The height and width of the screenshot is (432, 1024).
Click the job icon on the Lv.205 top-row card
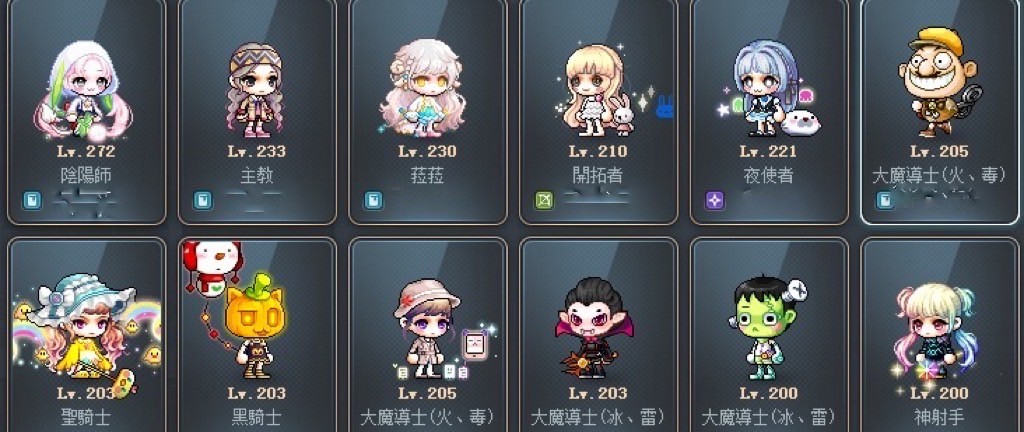[x=885, y=200]
